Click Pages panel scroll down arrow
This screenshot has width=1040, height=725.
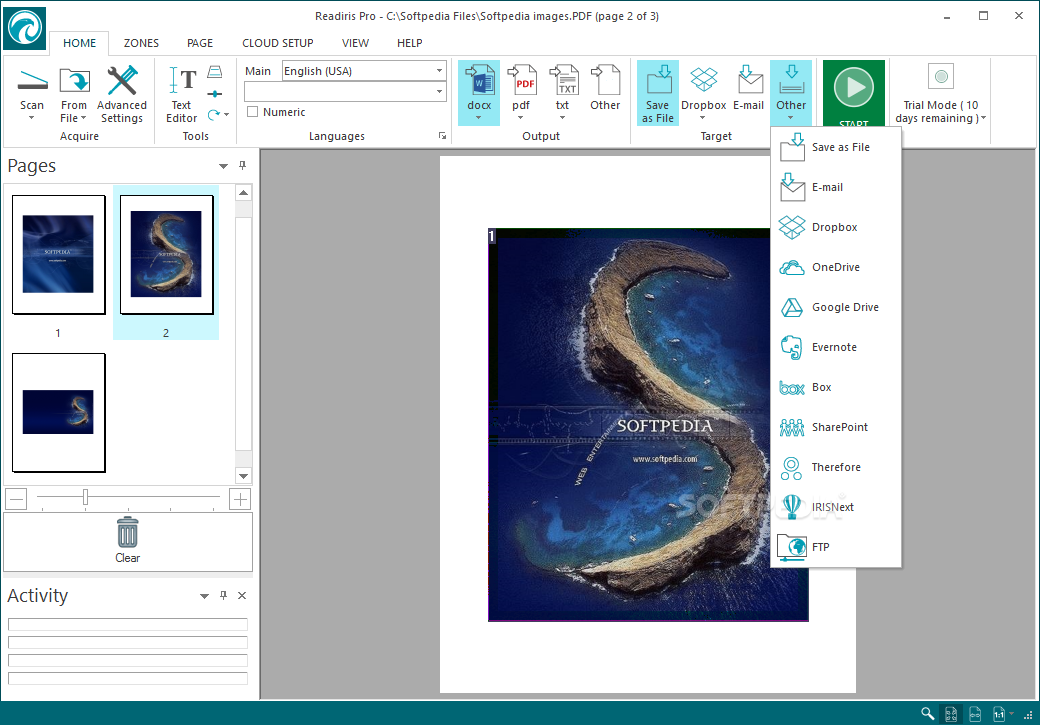(x=243, y=476)
